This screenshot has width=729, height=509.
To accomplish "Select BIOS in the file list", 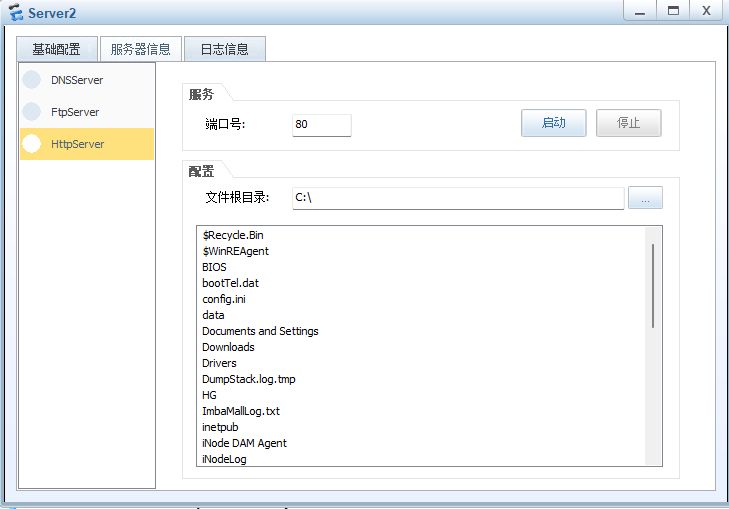I will [x=214, y=267].
